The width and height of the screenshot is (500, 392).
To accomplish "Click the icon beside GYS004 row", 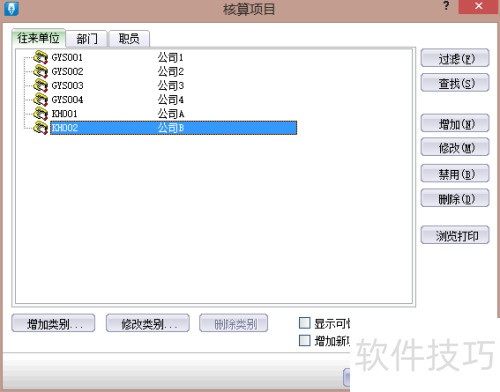I will point(41,99).
